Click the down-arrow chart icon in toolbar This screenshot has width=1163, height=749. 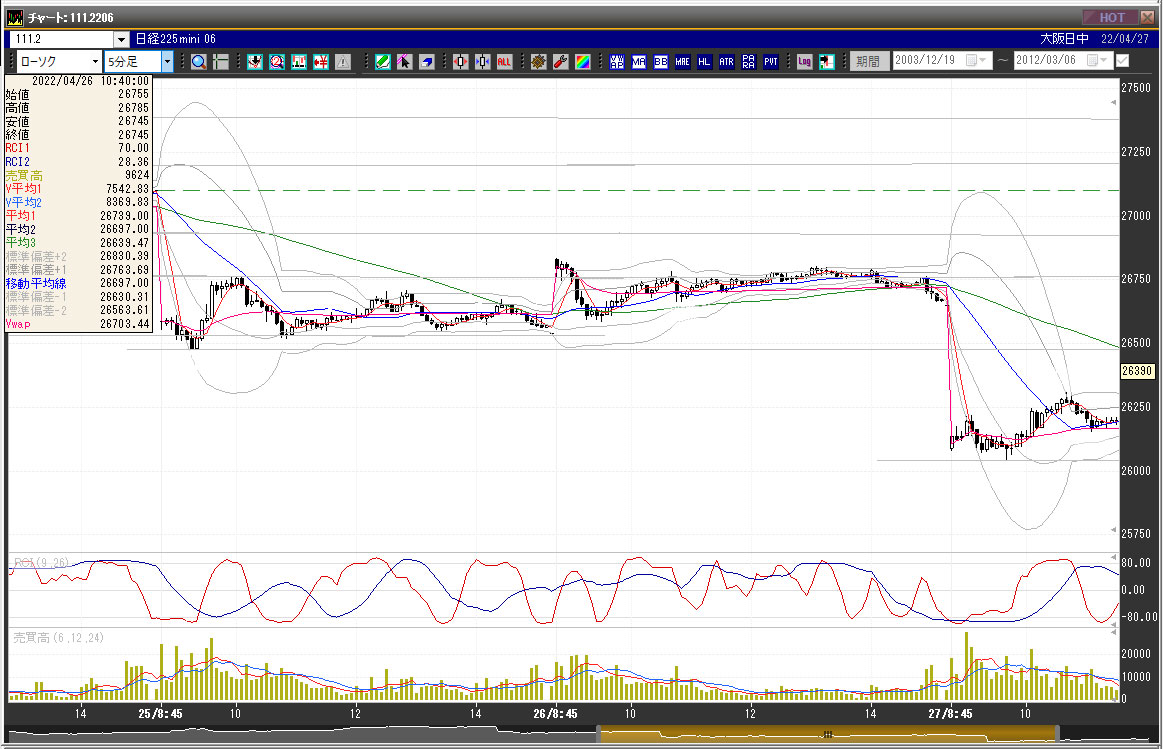(255, 62)
